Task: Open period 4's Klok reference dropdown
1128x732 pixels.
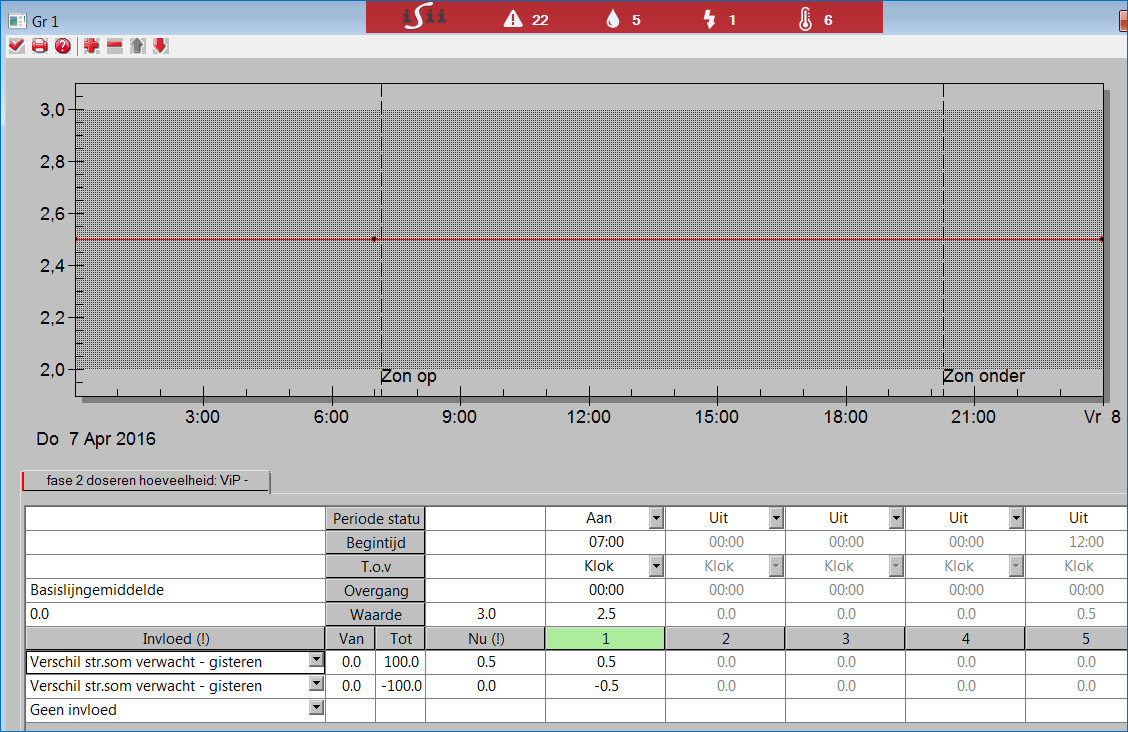Action: (x=1016, y=566)
